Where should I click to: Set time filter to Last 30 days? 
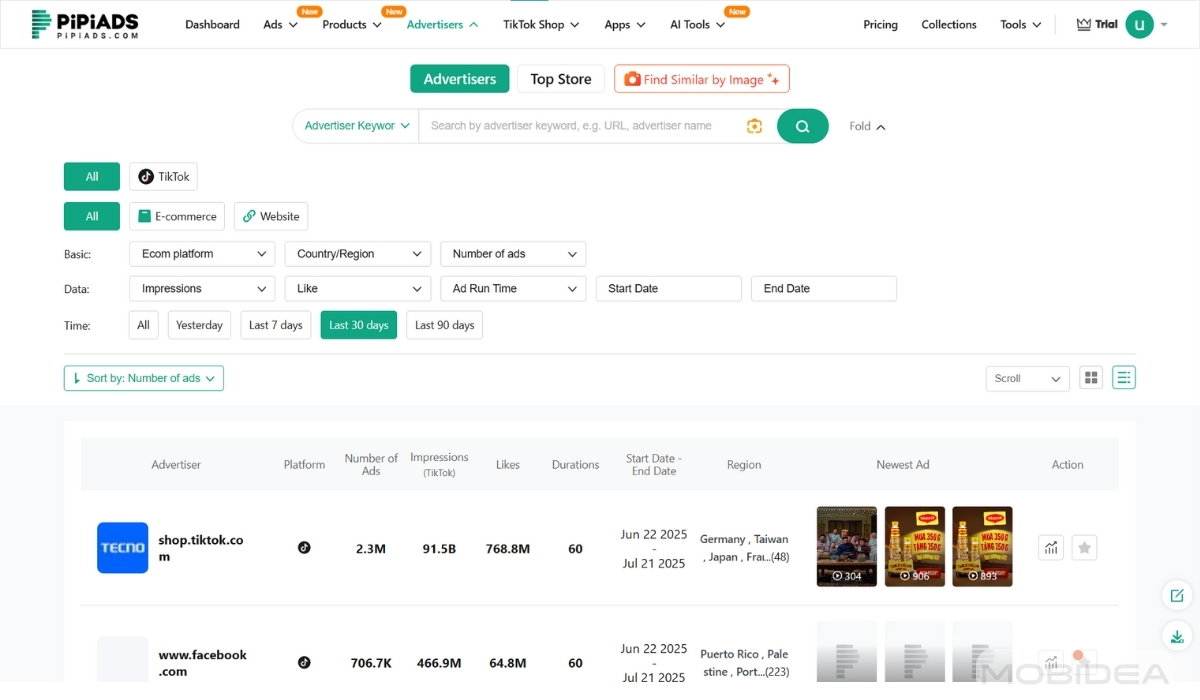pos(359,325)
